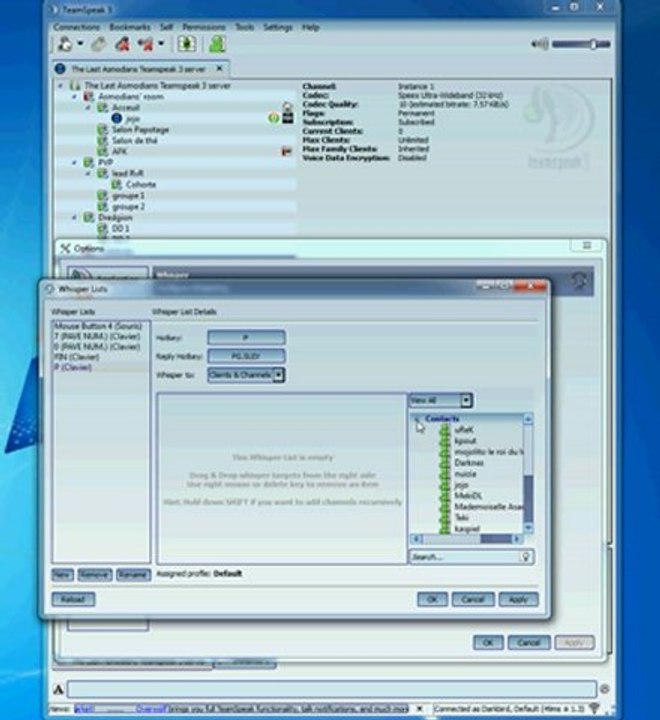Viewport: 660px width, 720px height.
Task: Select the FIN (Clavier) whisper list
Action: pos(77,357)
